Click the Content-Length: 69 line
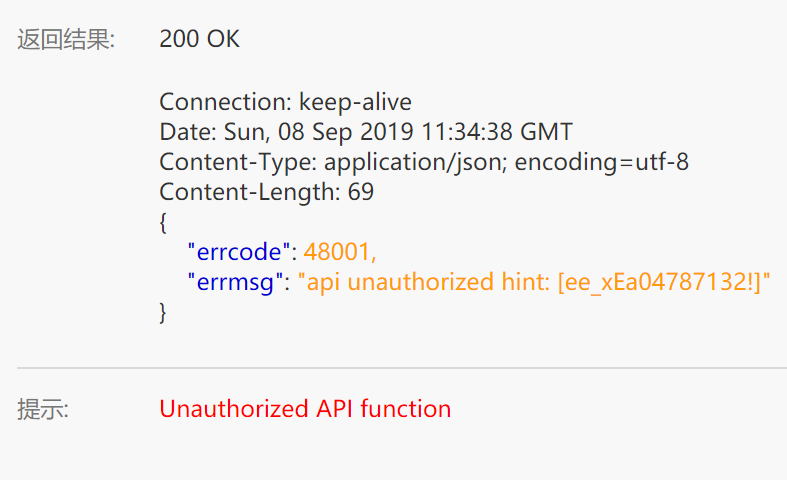 pyautogui.click(x=266, y=192)
